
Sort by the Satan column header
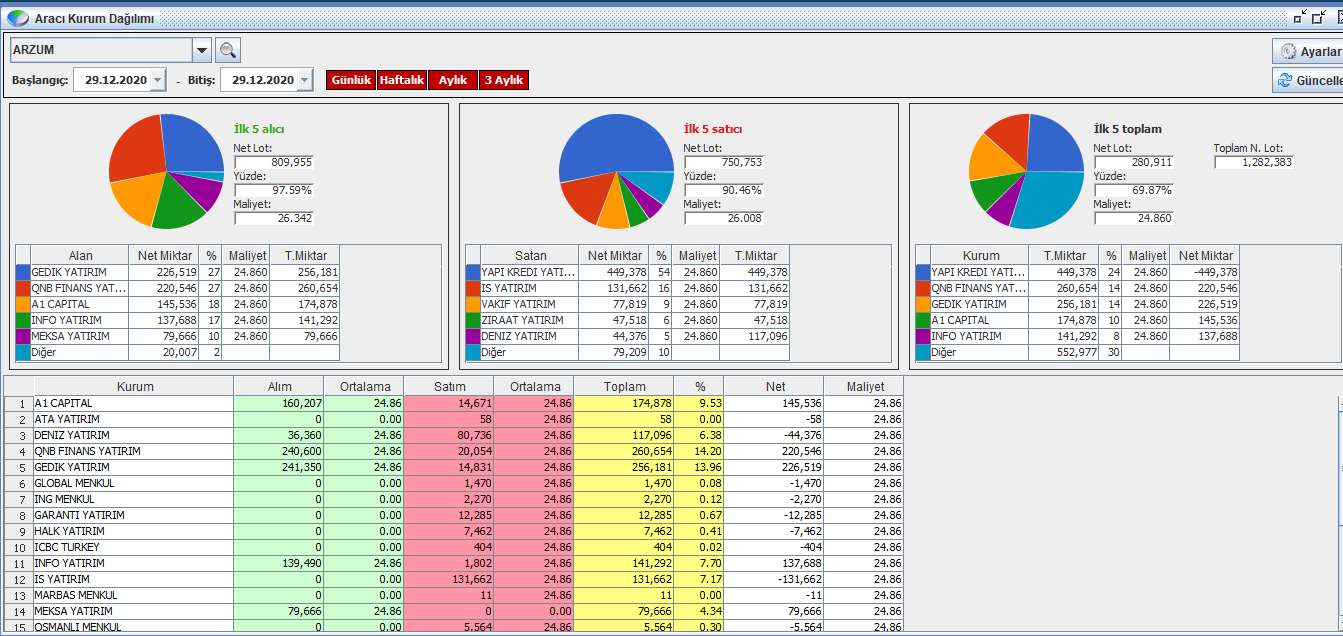[x=530, y=255]
